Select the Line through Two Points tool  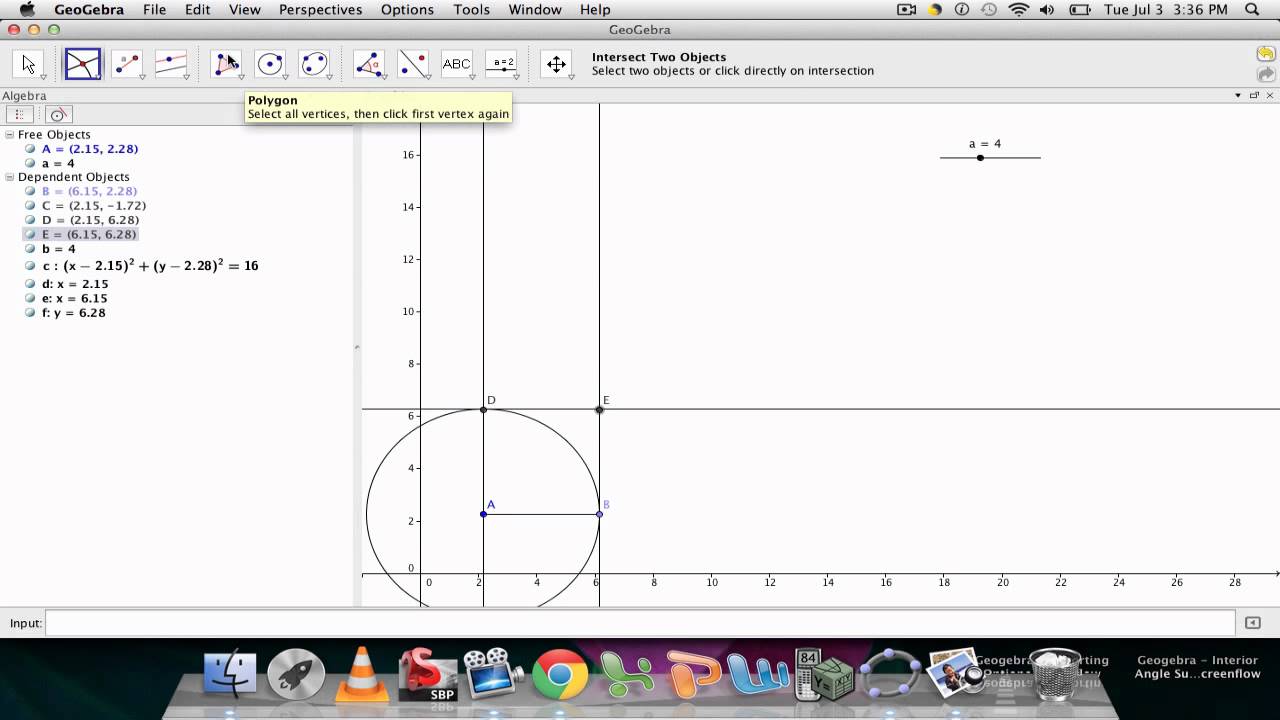(127, 65)
